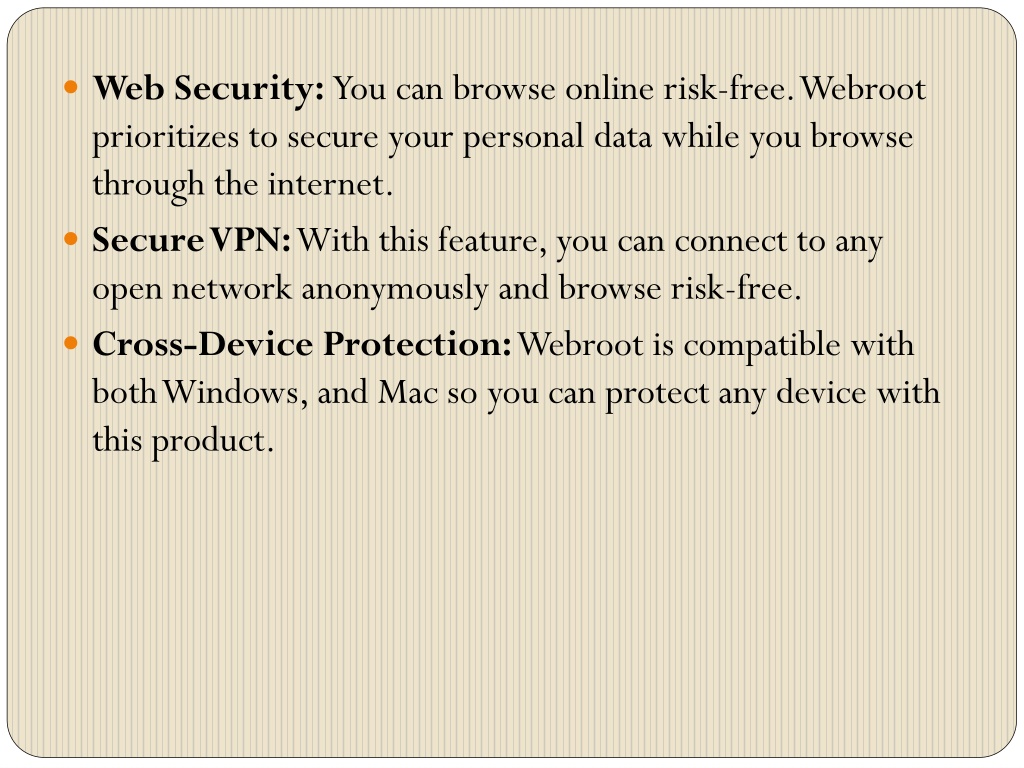Click the text "this product."
Image resolution: width=1024 pixels, height=768 pixels.
(182, 441)
